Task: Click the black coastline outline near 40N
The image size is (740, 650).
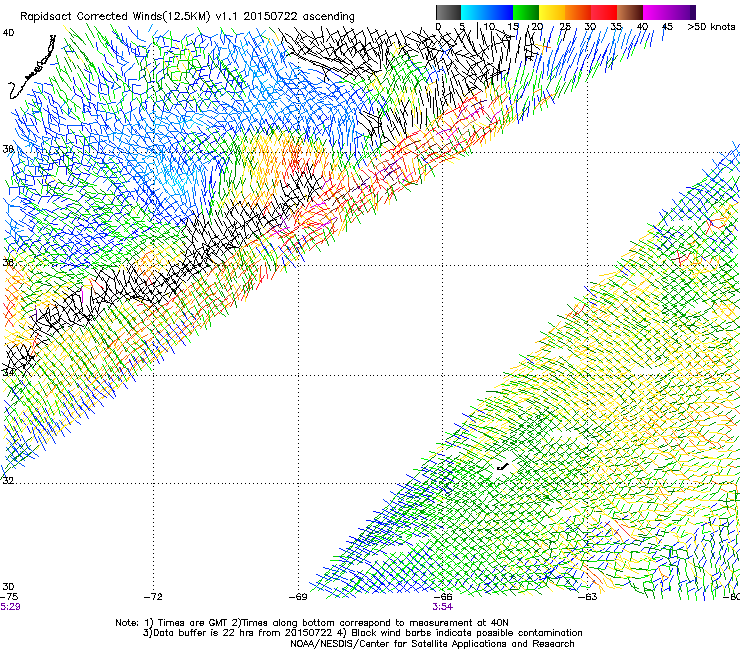Action: point(32,67)
